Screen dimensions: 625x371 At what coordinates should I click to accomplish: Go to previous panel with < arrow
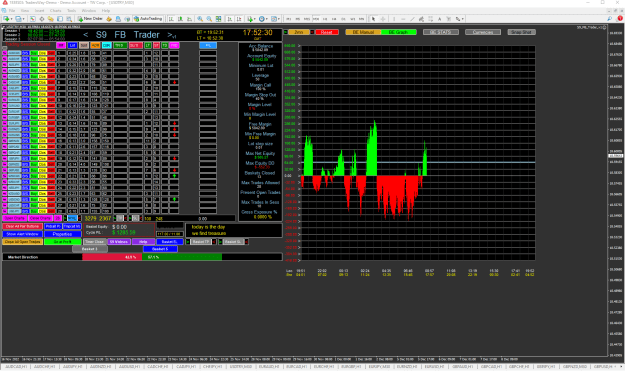(85, 35)
